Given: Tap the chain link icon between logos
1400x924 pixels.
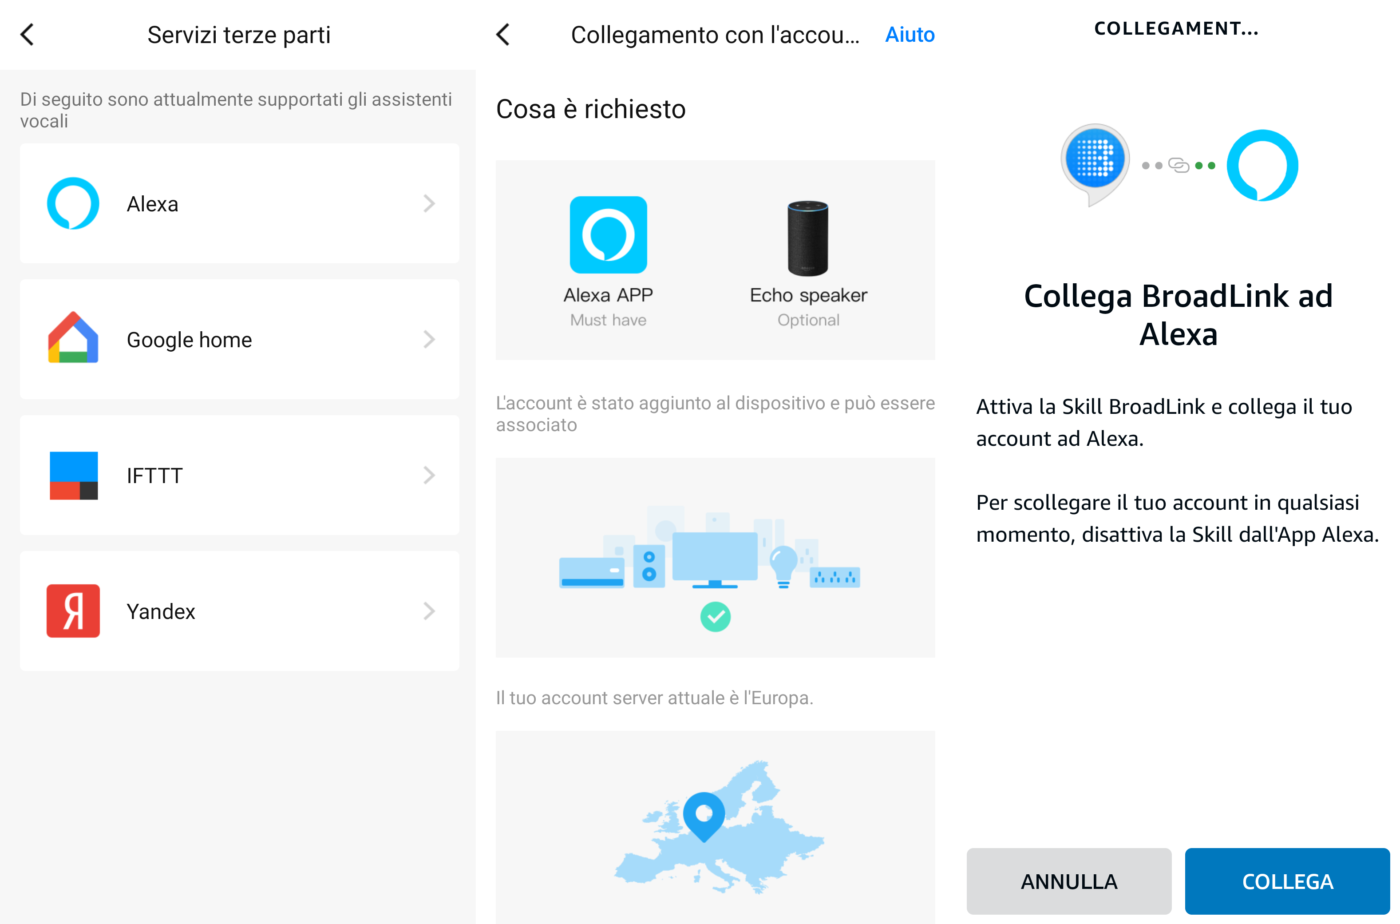Looking at the screenshot, I should (1179, 165).
